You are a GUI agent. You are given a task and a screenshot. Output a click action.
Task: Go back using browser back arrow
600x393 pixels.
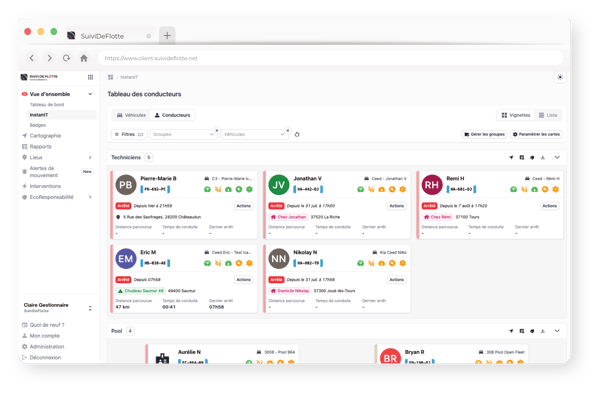[32, 58]
